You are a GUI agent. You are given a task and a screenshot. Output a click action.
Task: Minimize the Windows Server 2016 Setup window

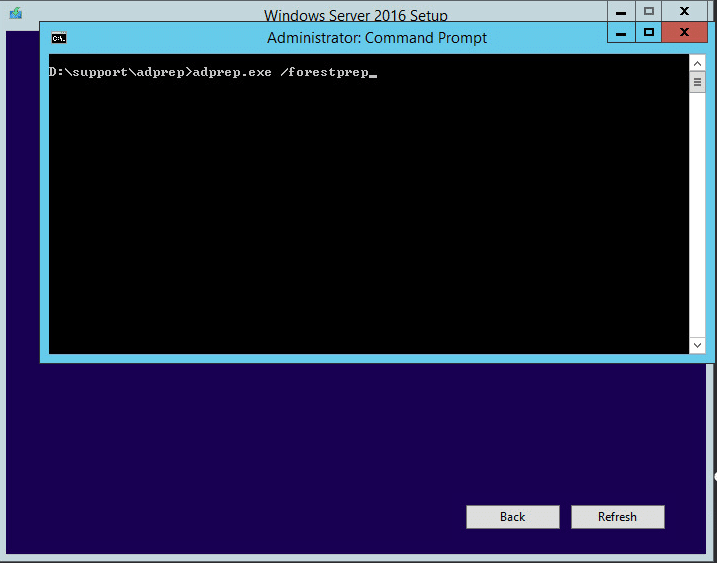621,11
